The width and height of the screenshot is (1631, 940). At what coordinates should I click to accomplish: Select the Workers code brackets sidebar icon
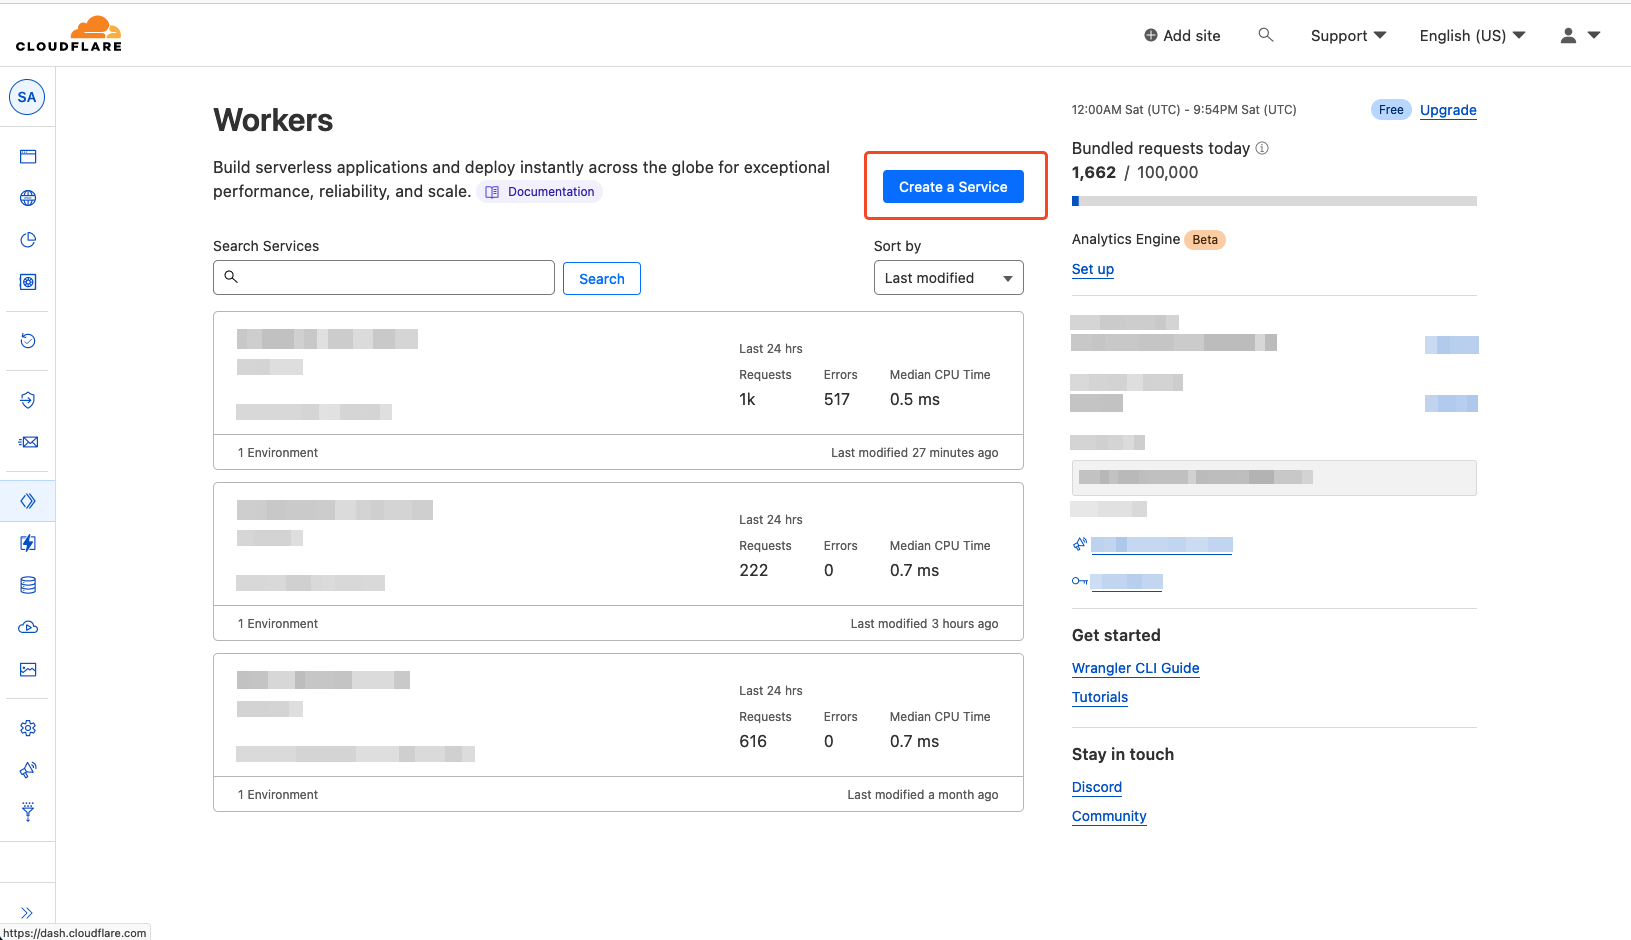pos(27,500)
